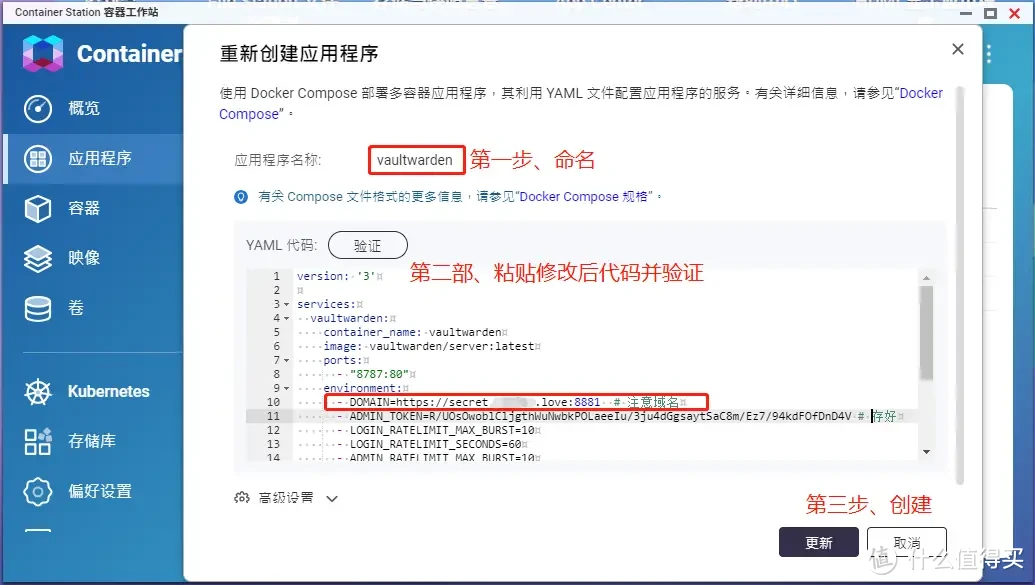Click the 高级设置 gear icon
The width and height of the screenshot is (1035, 585).
[242, 497]
